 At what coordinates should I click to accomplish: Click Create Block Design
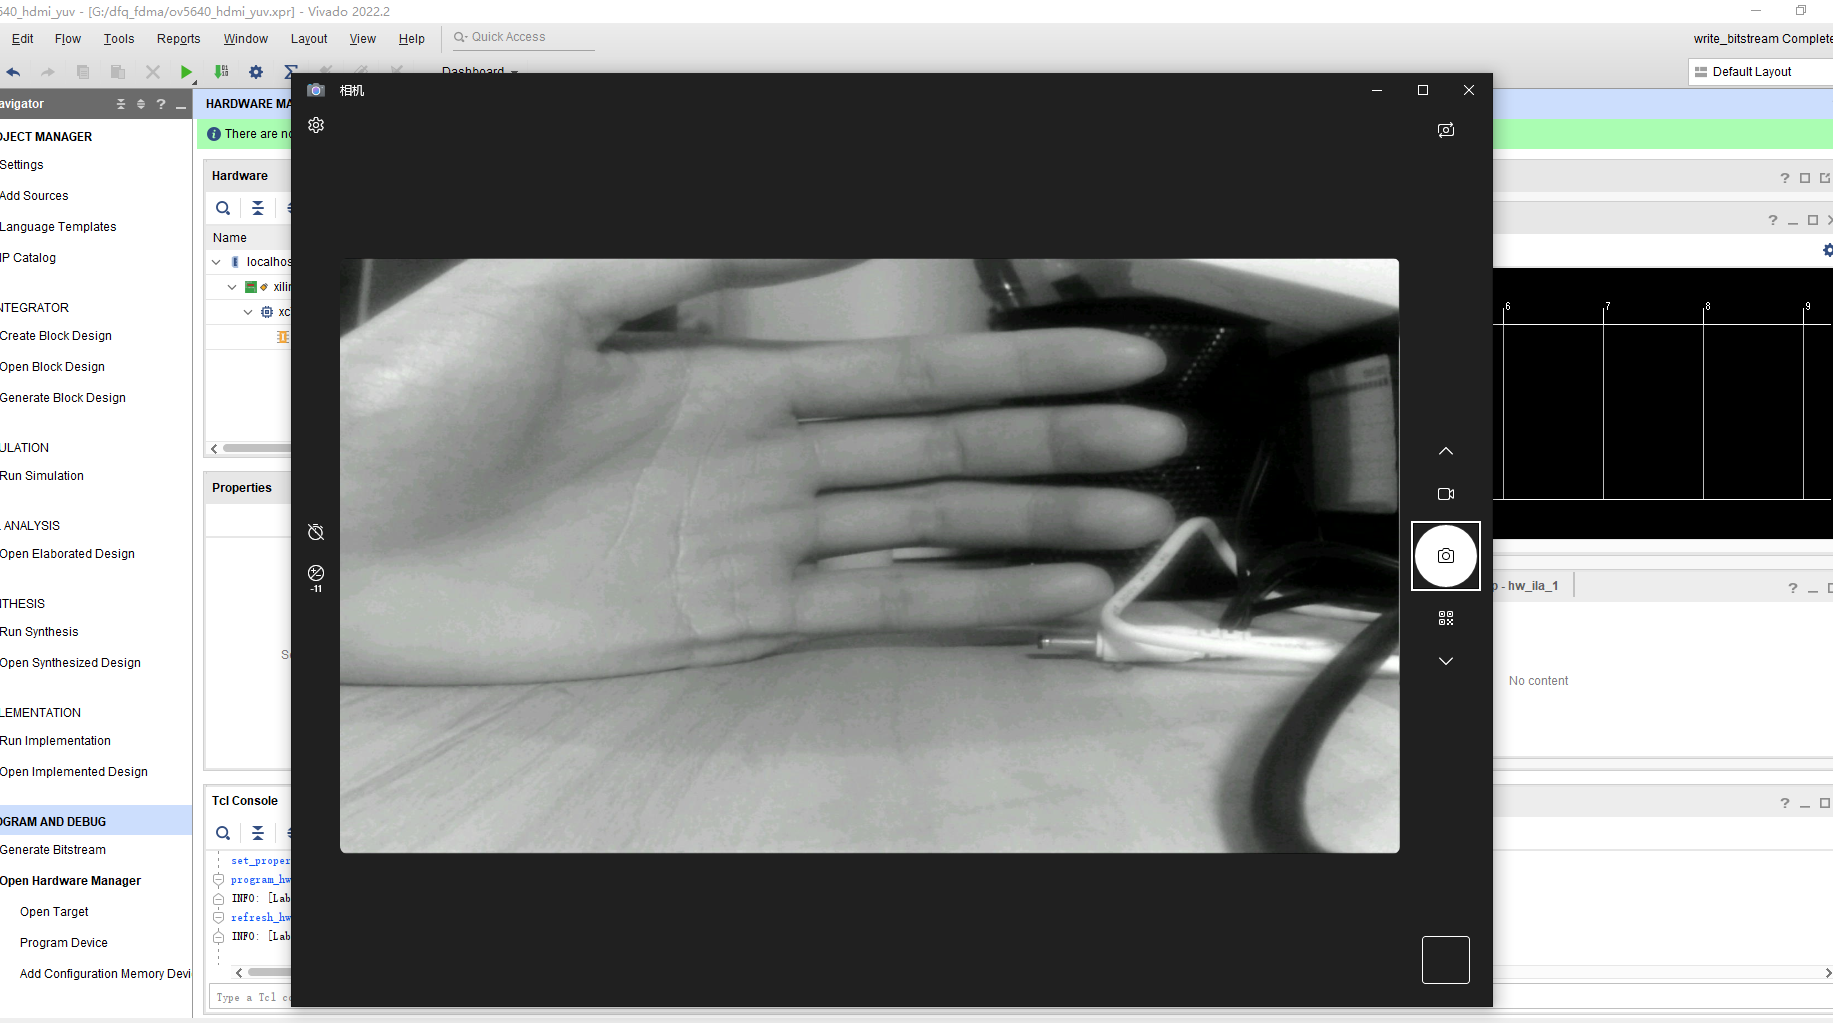coord(56,336)
